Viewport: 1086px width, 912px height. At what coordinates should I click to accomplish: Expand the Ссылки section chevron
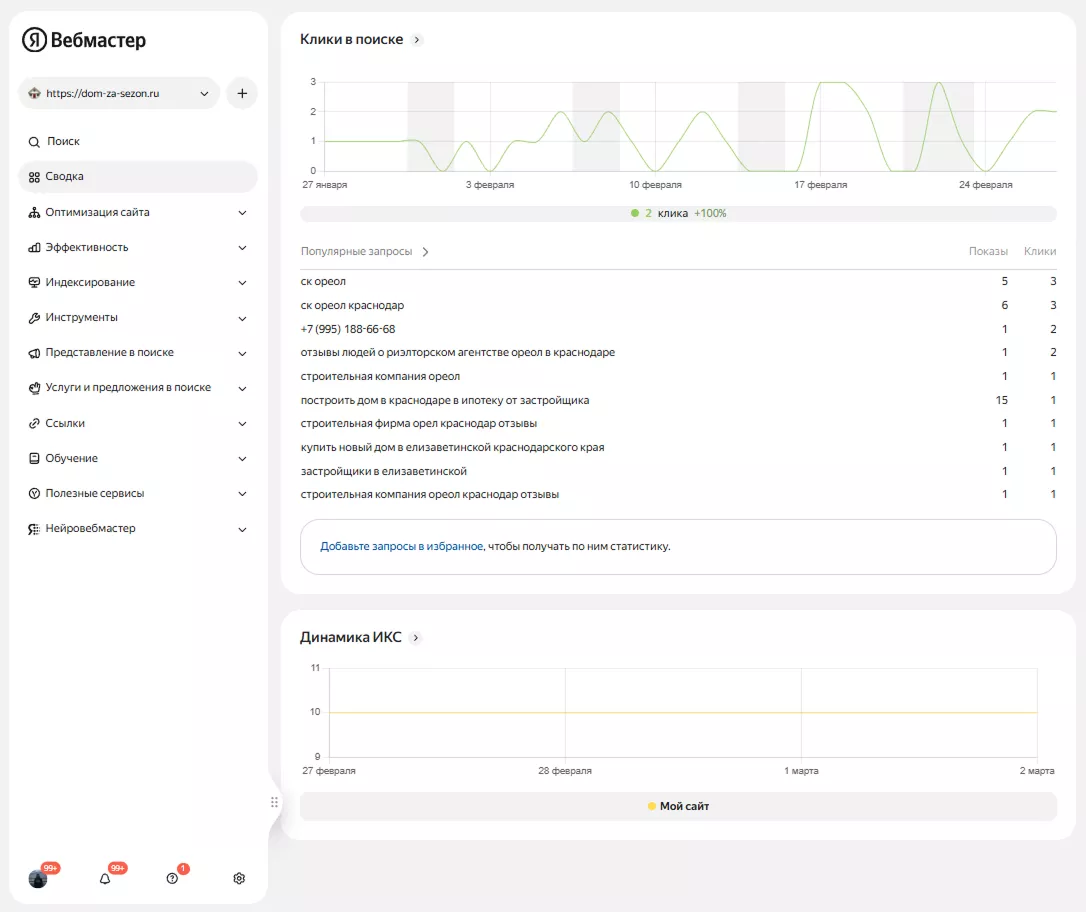tap(242, 424)
